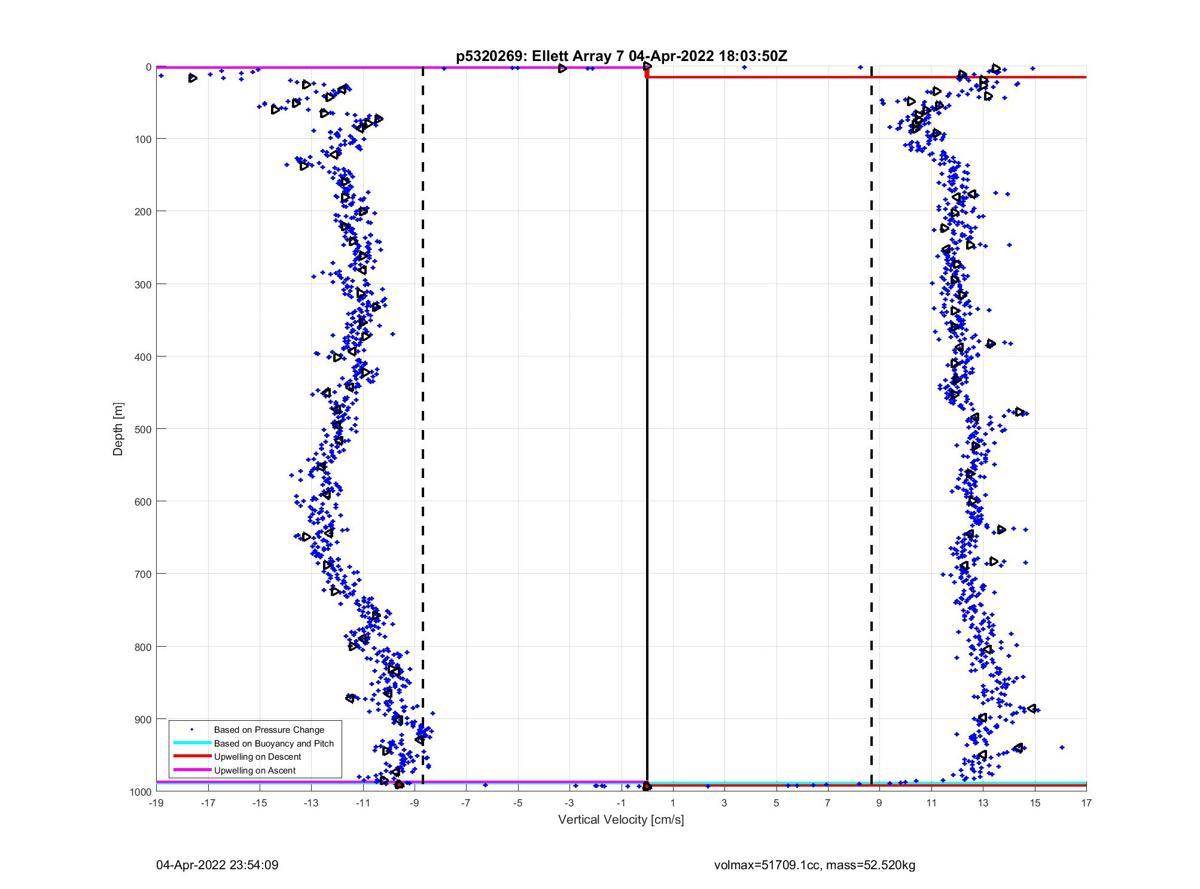Image resolution: width=1200 pixels, height=889 pixels.
Task: Select the 'Depth [m]' y-axis label
Action: 118,429
